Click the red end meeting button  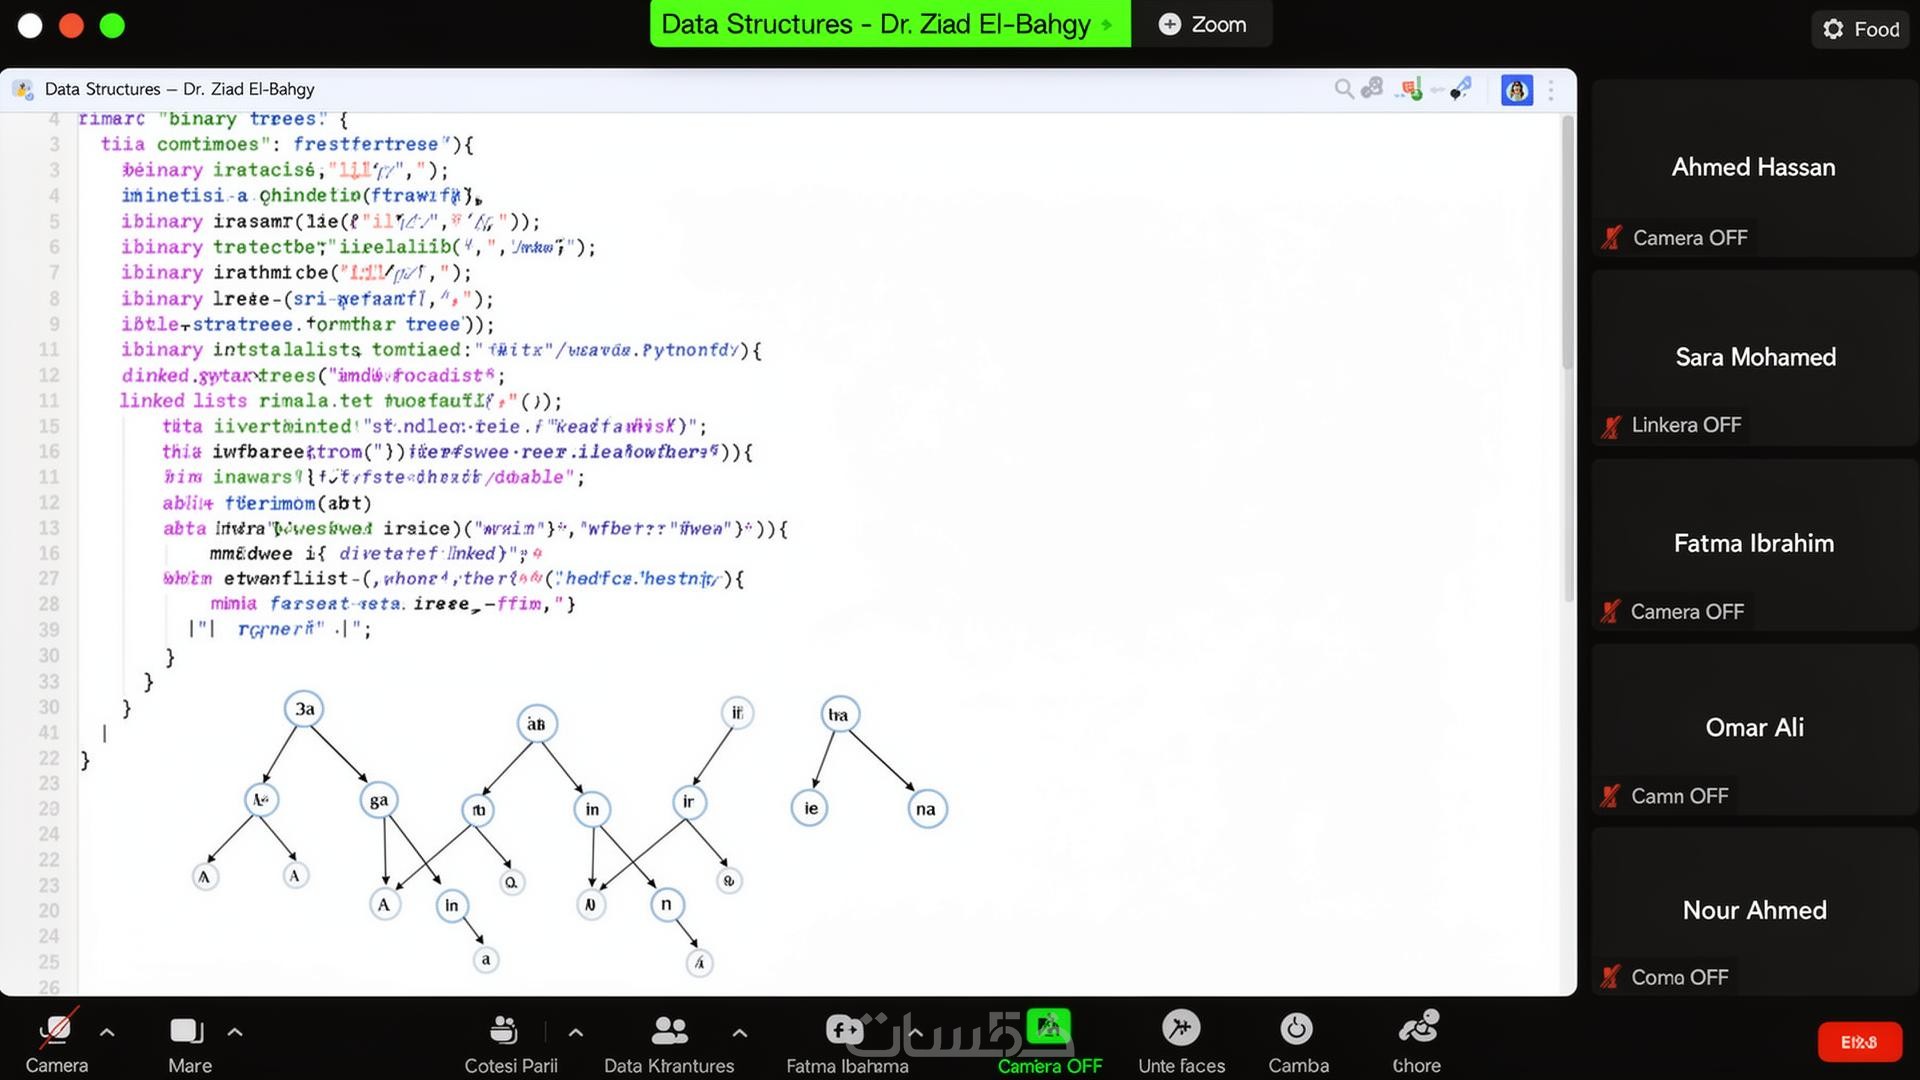click(x=1858, y=1042)
